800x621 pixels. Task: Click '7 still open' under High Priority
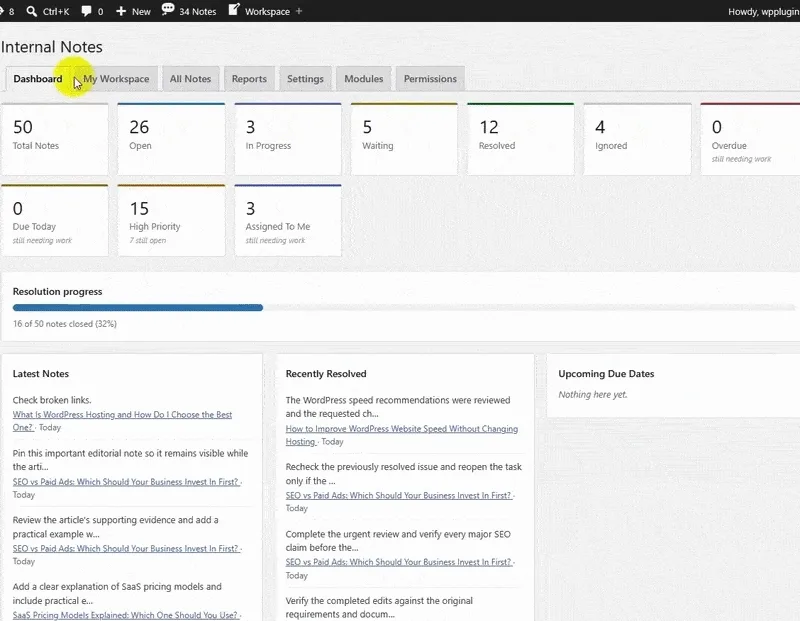click(147, 240)
